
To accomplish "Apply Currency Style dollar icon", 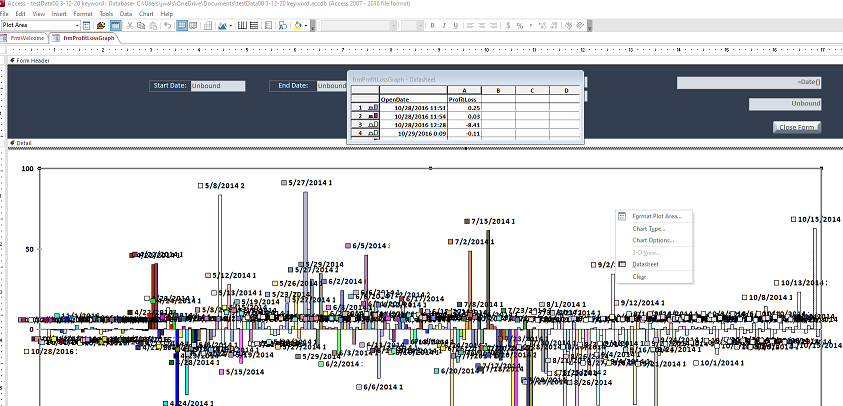I will click(508, 25).
